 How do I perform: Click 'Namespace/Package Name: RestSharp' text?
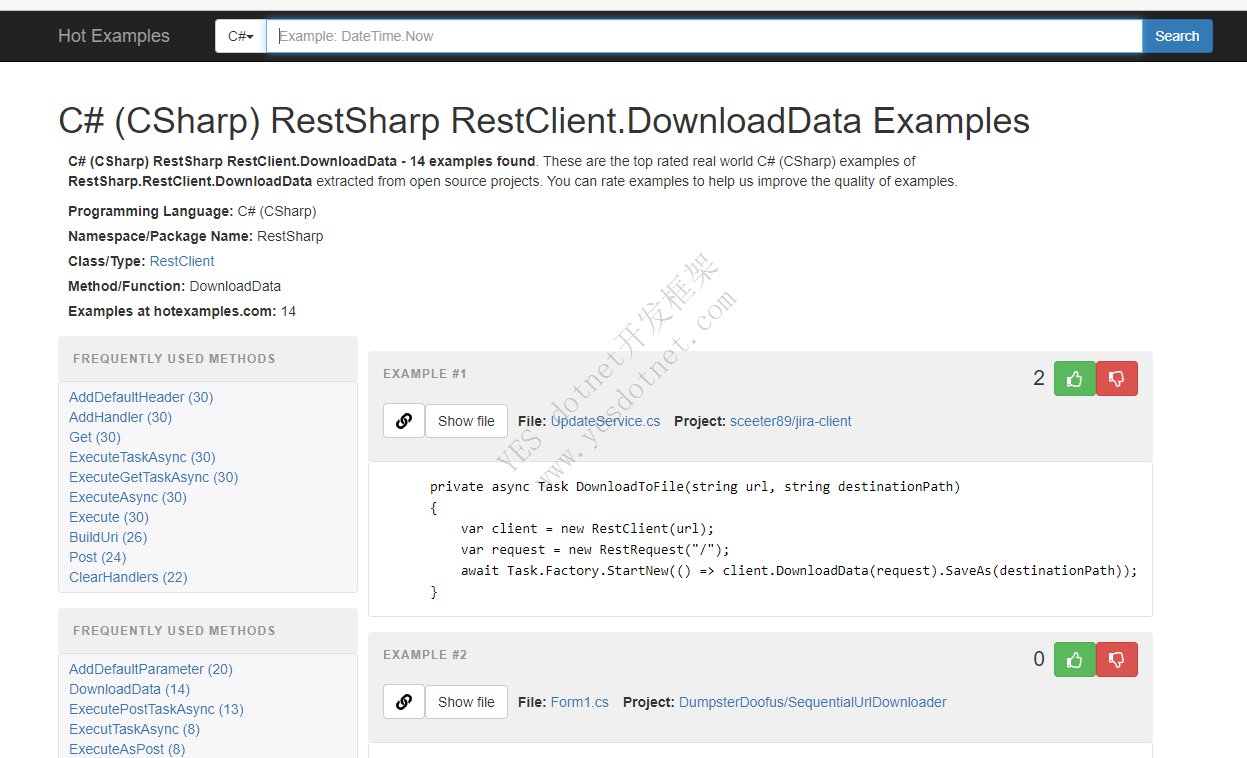196,236
